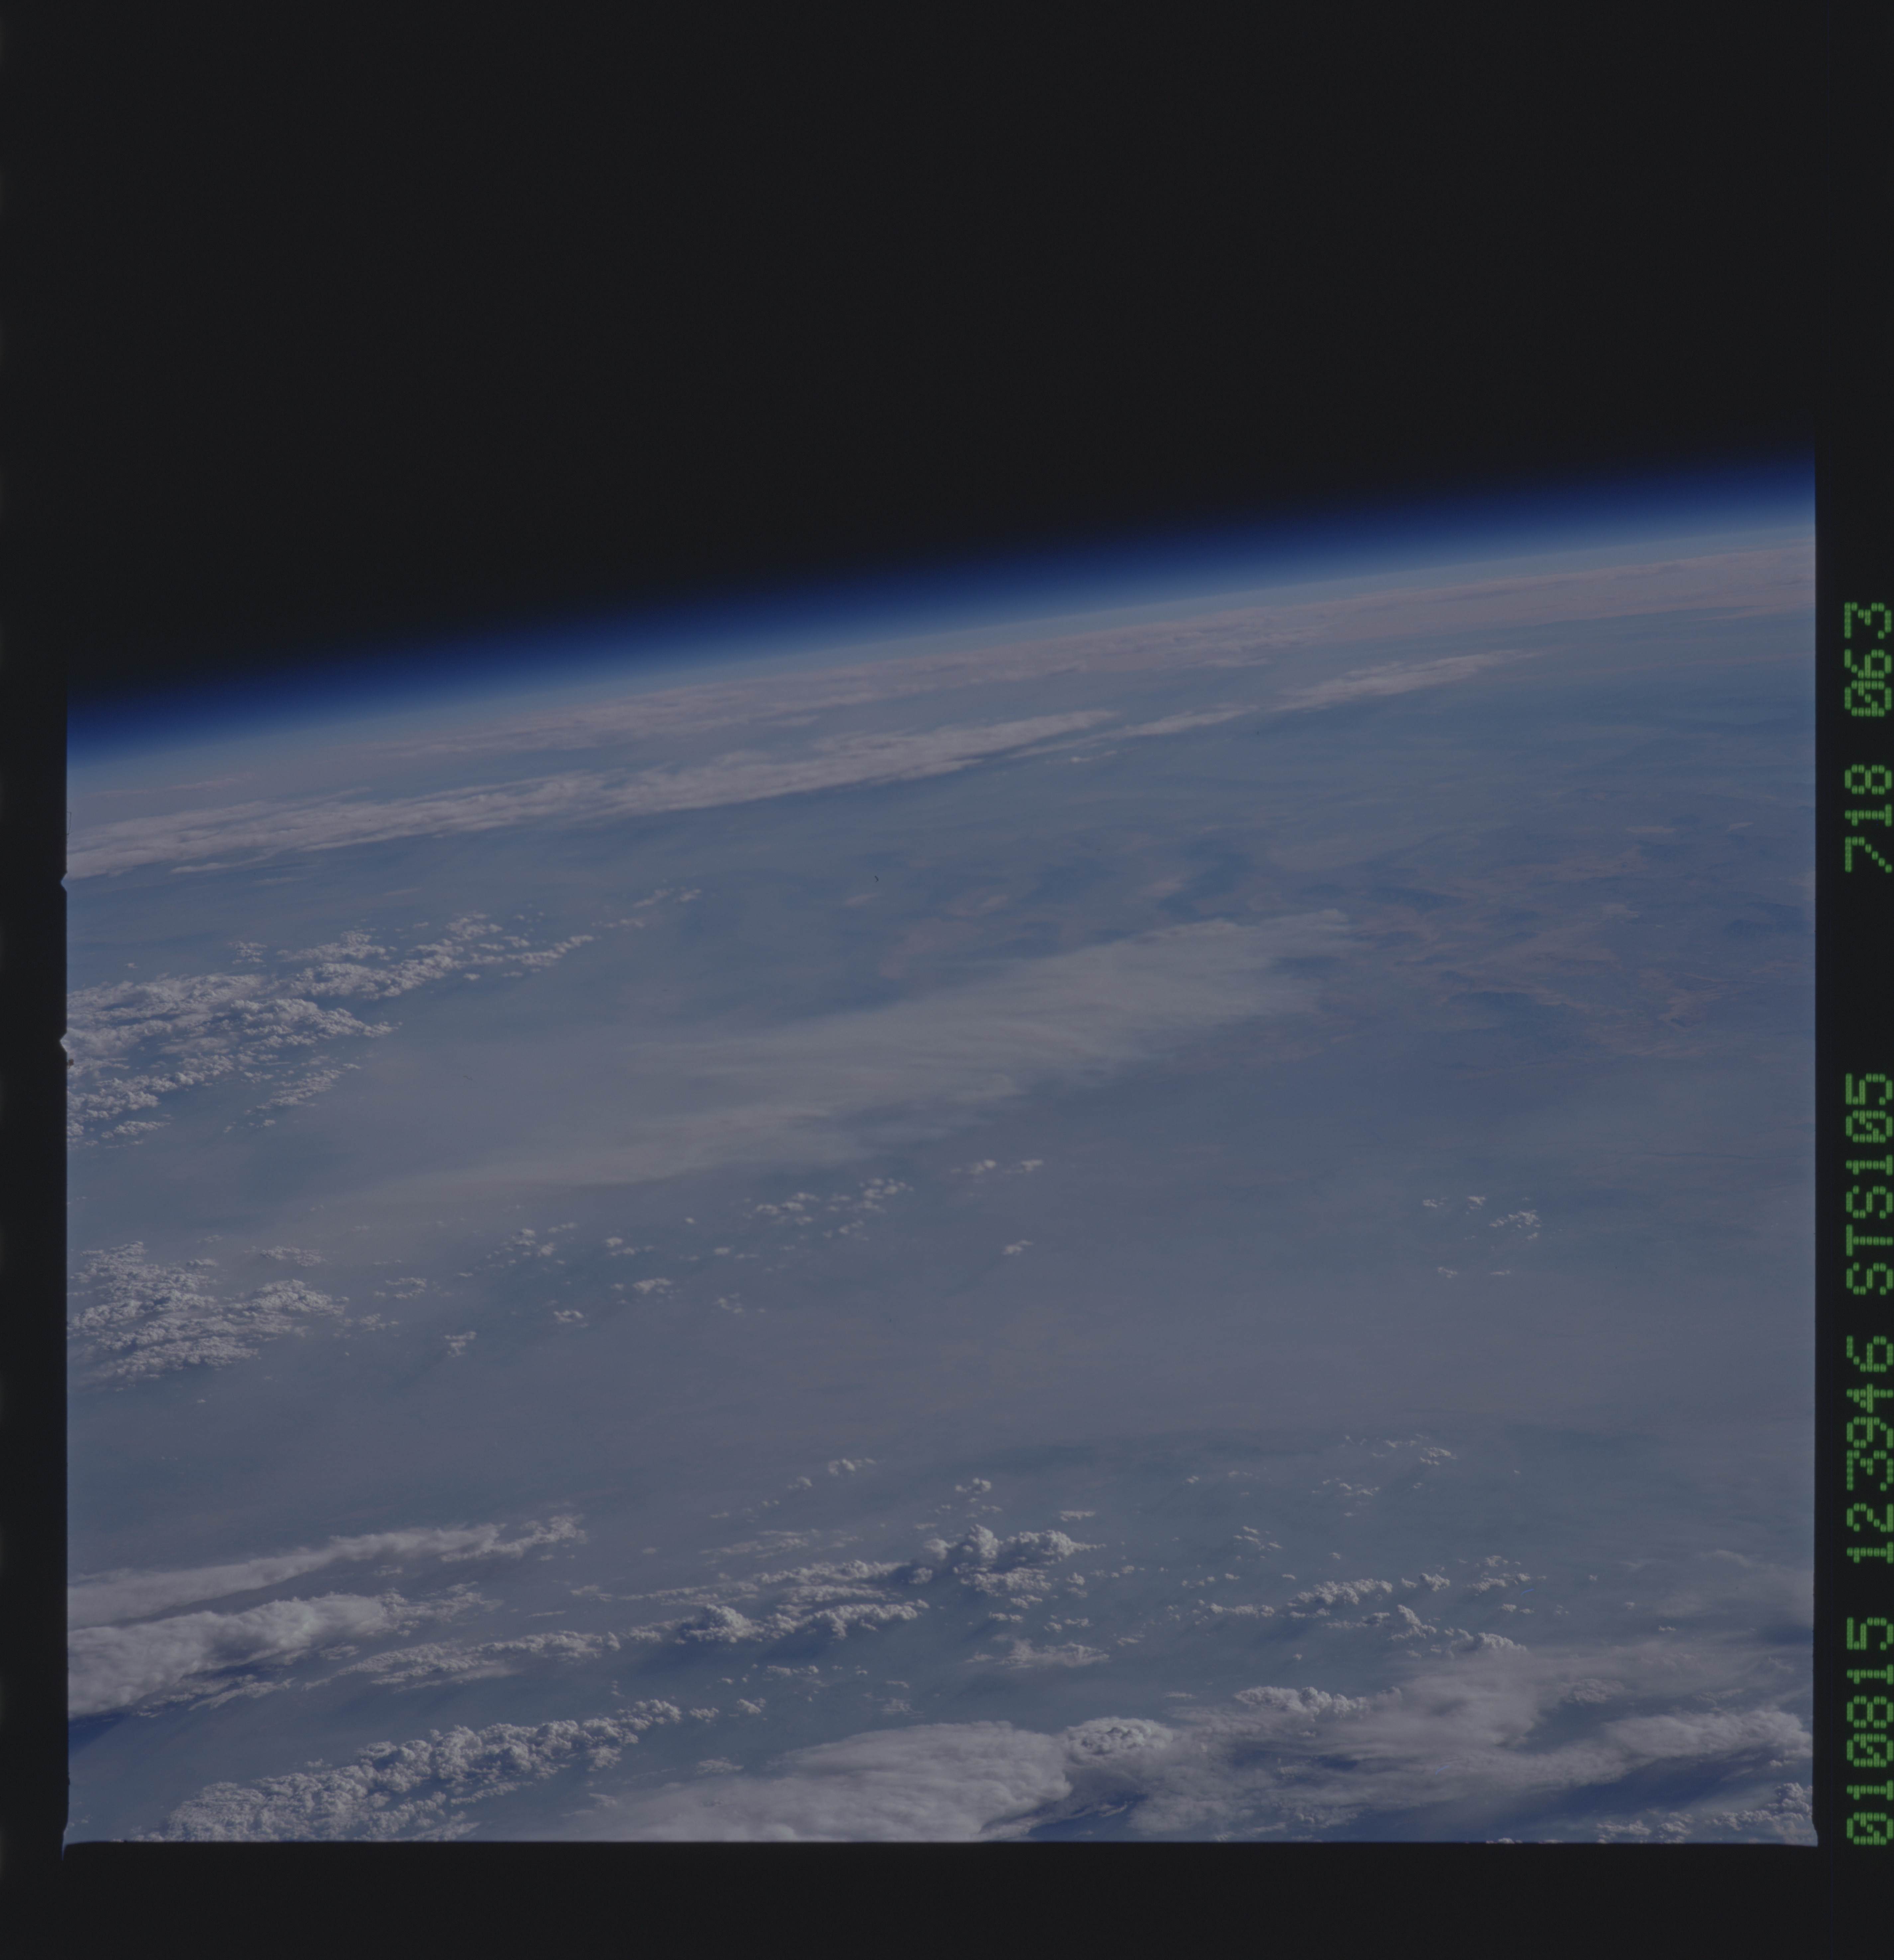The image size is (1894, 1960).
Task: Click the tiny dark speck over the haze
Action: point(877,879)
